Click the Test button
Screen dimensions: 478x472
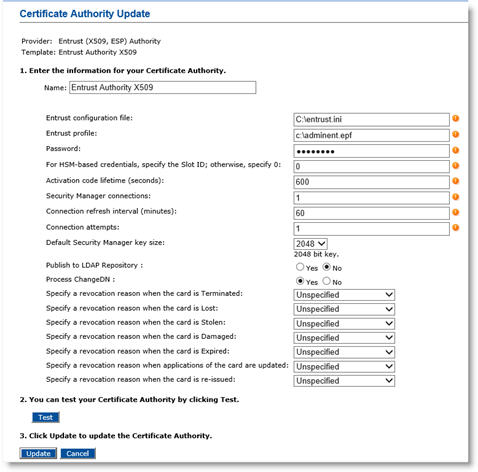coord(46,417)
